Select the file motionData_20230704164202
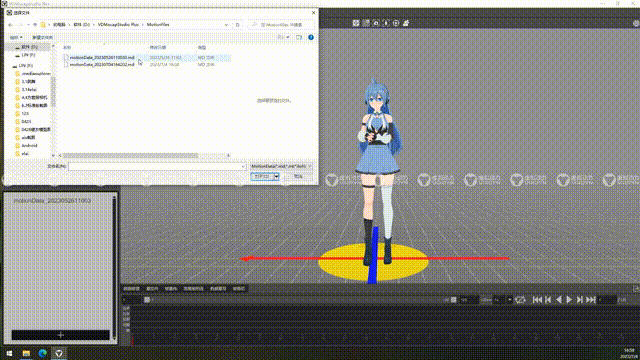This screenshot has height=360, width=640. (x=102, y=64)
